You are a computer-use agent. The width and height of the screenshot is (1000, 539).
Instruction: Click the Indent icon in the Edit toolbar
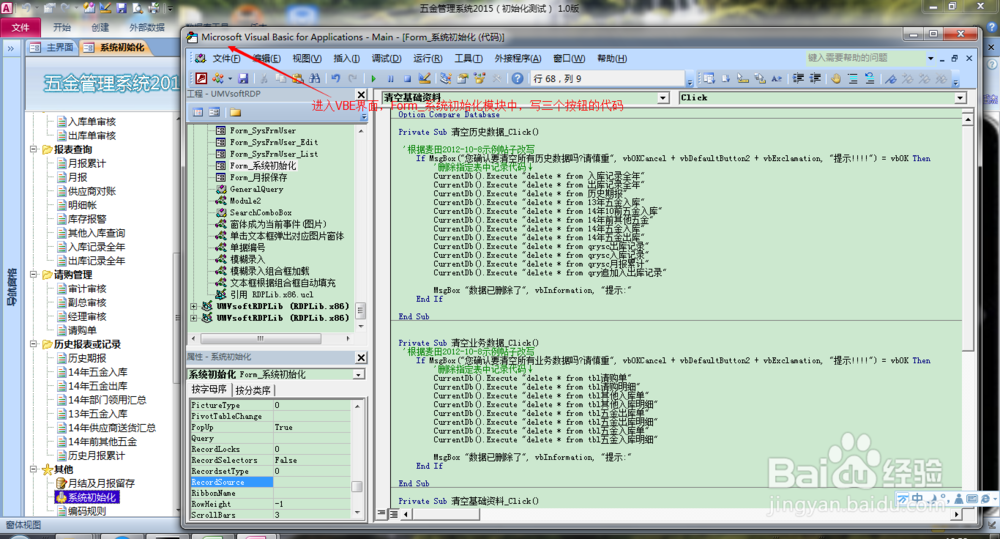[x=798, y=78]
